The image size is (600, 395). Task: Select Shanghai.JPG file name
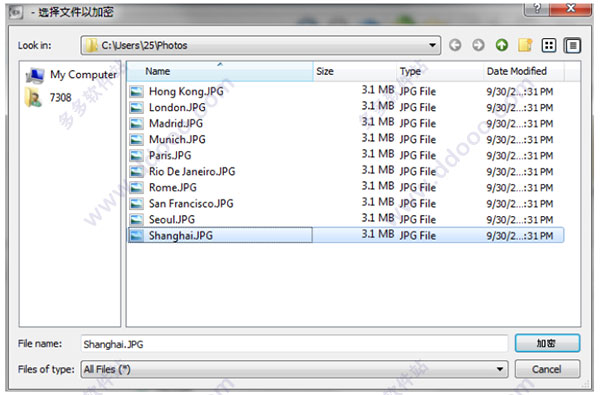181,236
